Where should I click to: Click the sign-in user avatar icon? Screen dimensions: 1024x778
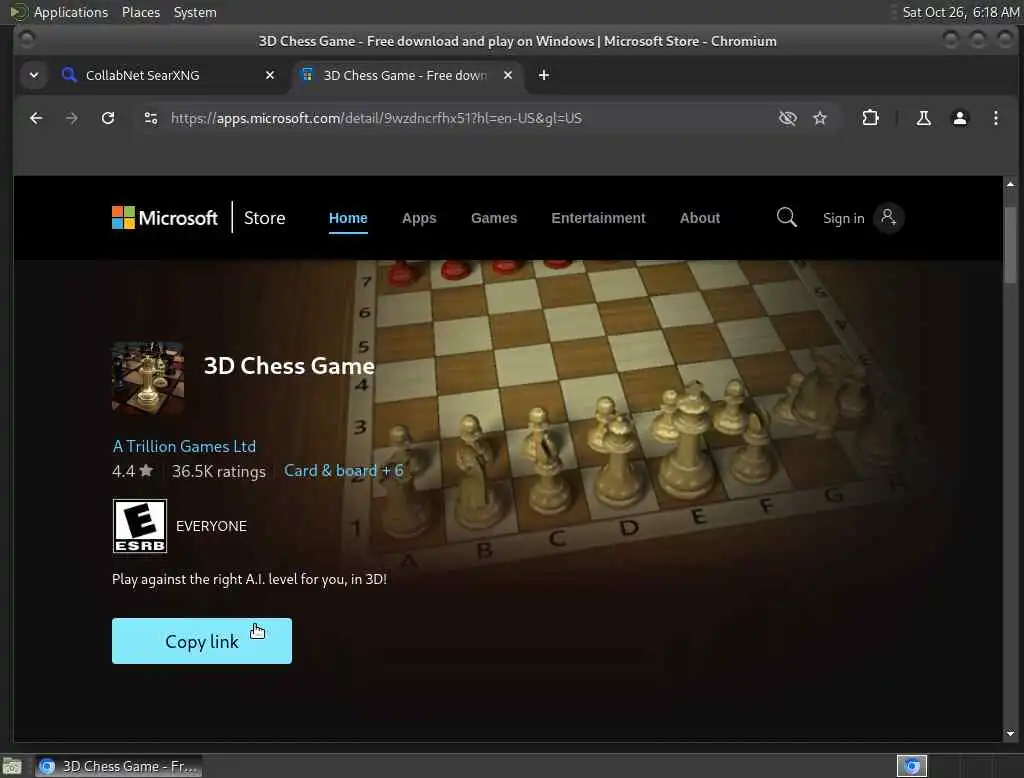pos(888,218)
